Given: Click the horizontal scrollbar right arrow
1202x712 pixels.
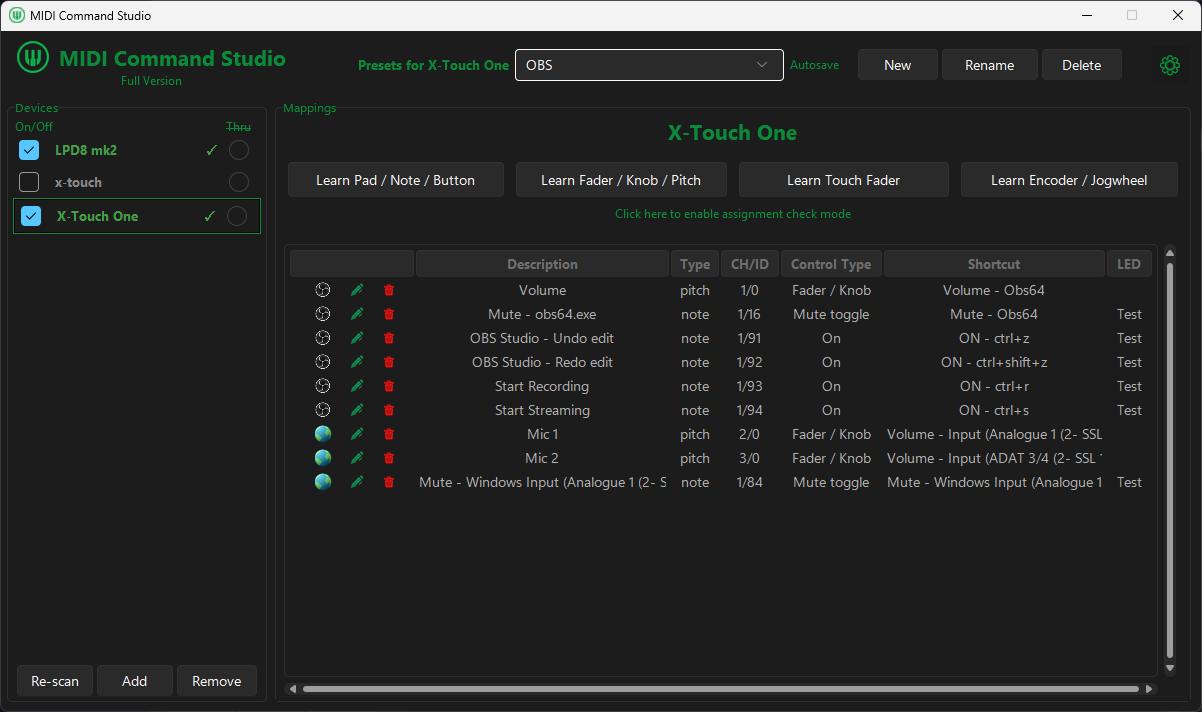Looking at the screenshot, I should click(x=1149, y=688).
